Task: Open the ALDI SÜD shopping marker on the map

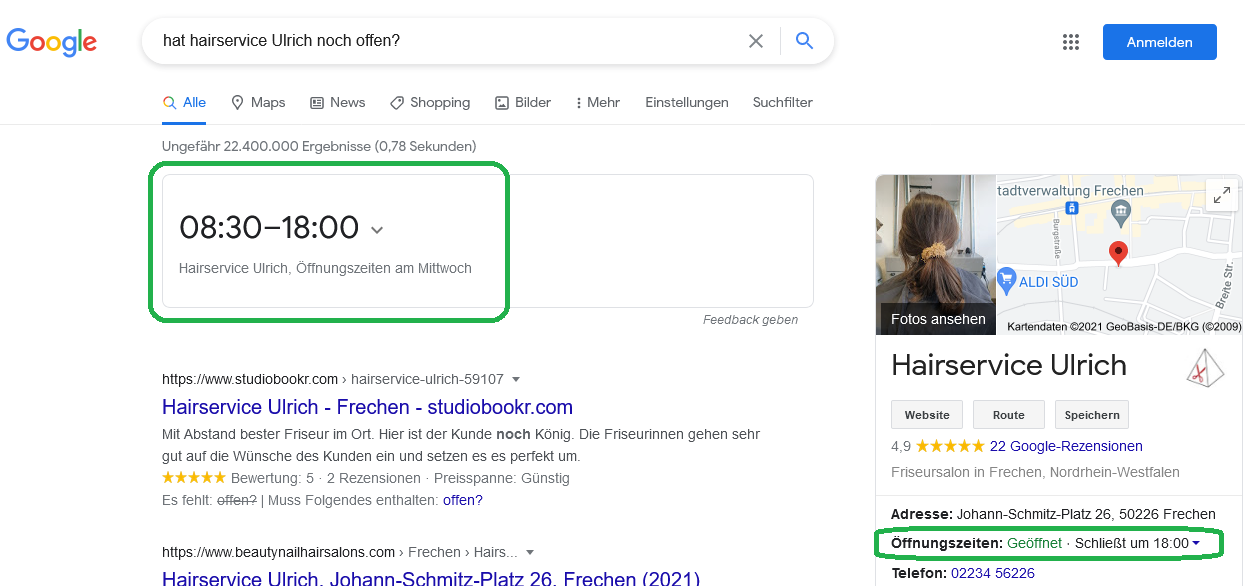Action: (x=1007, y=279)
